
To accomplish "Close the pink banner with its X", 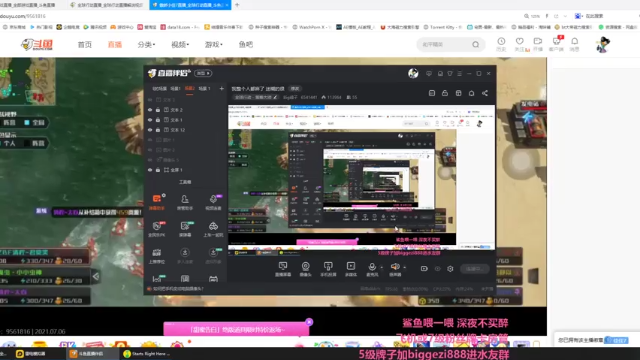I will click(x=309, y=322).
